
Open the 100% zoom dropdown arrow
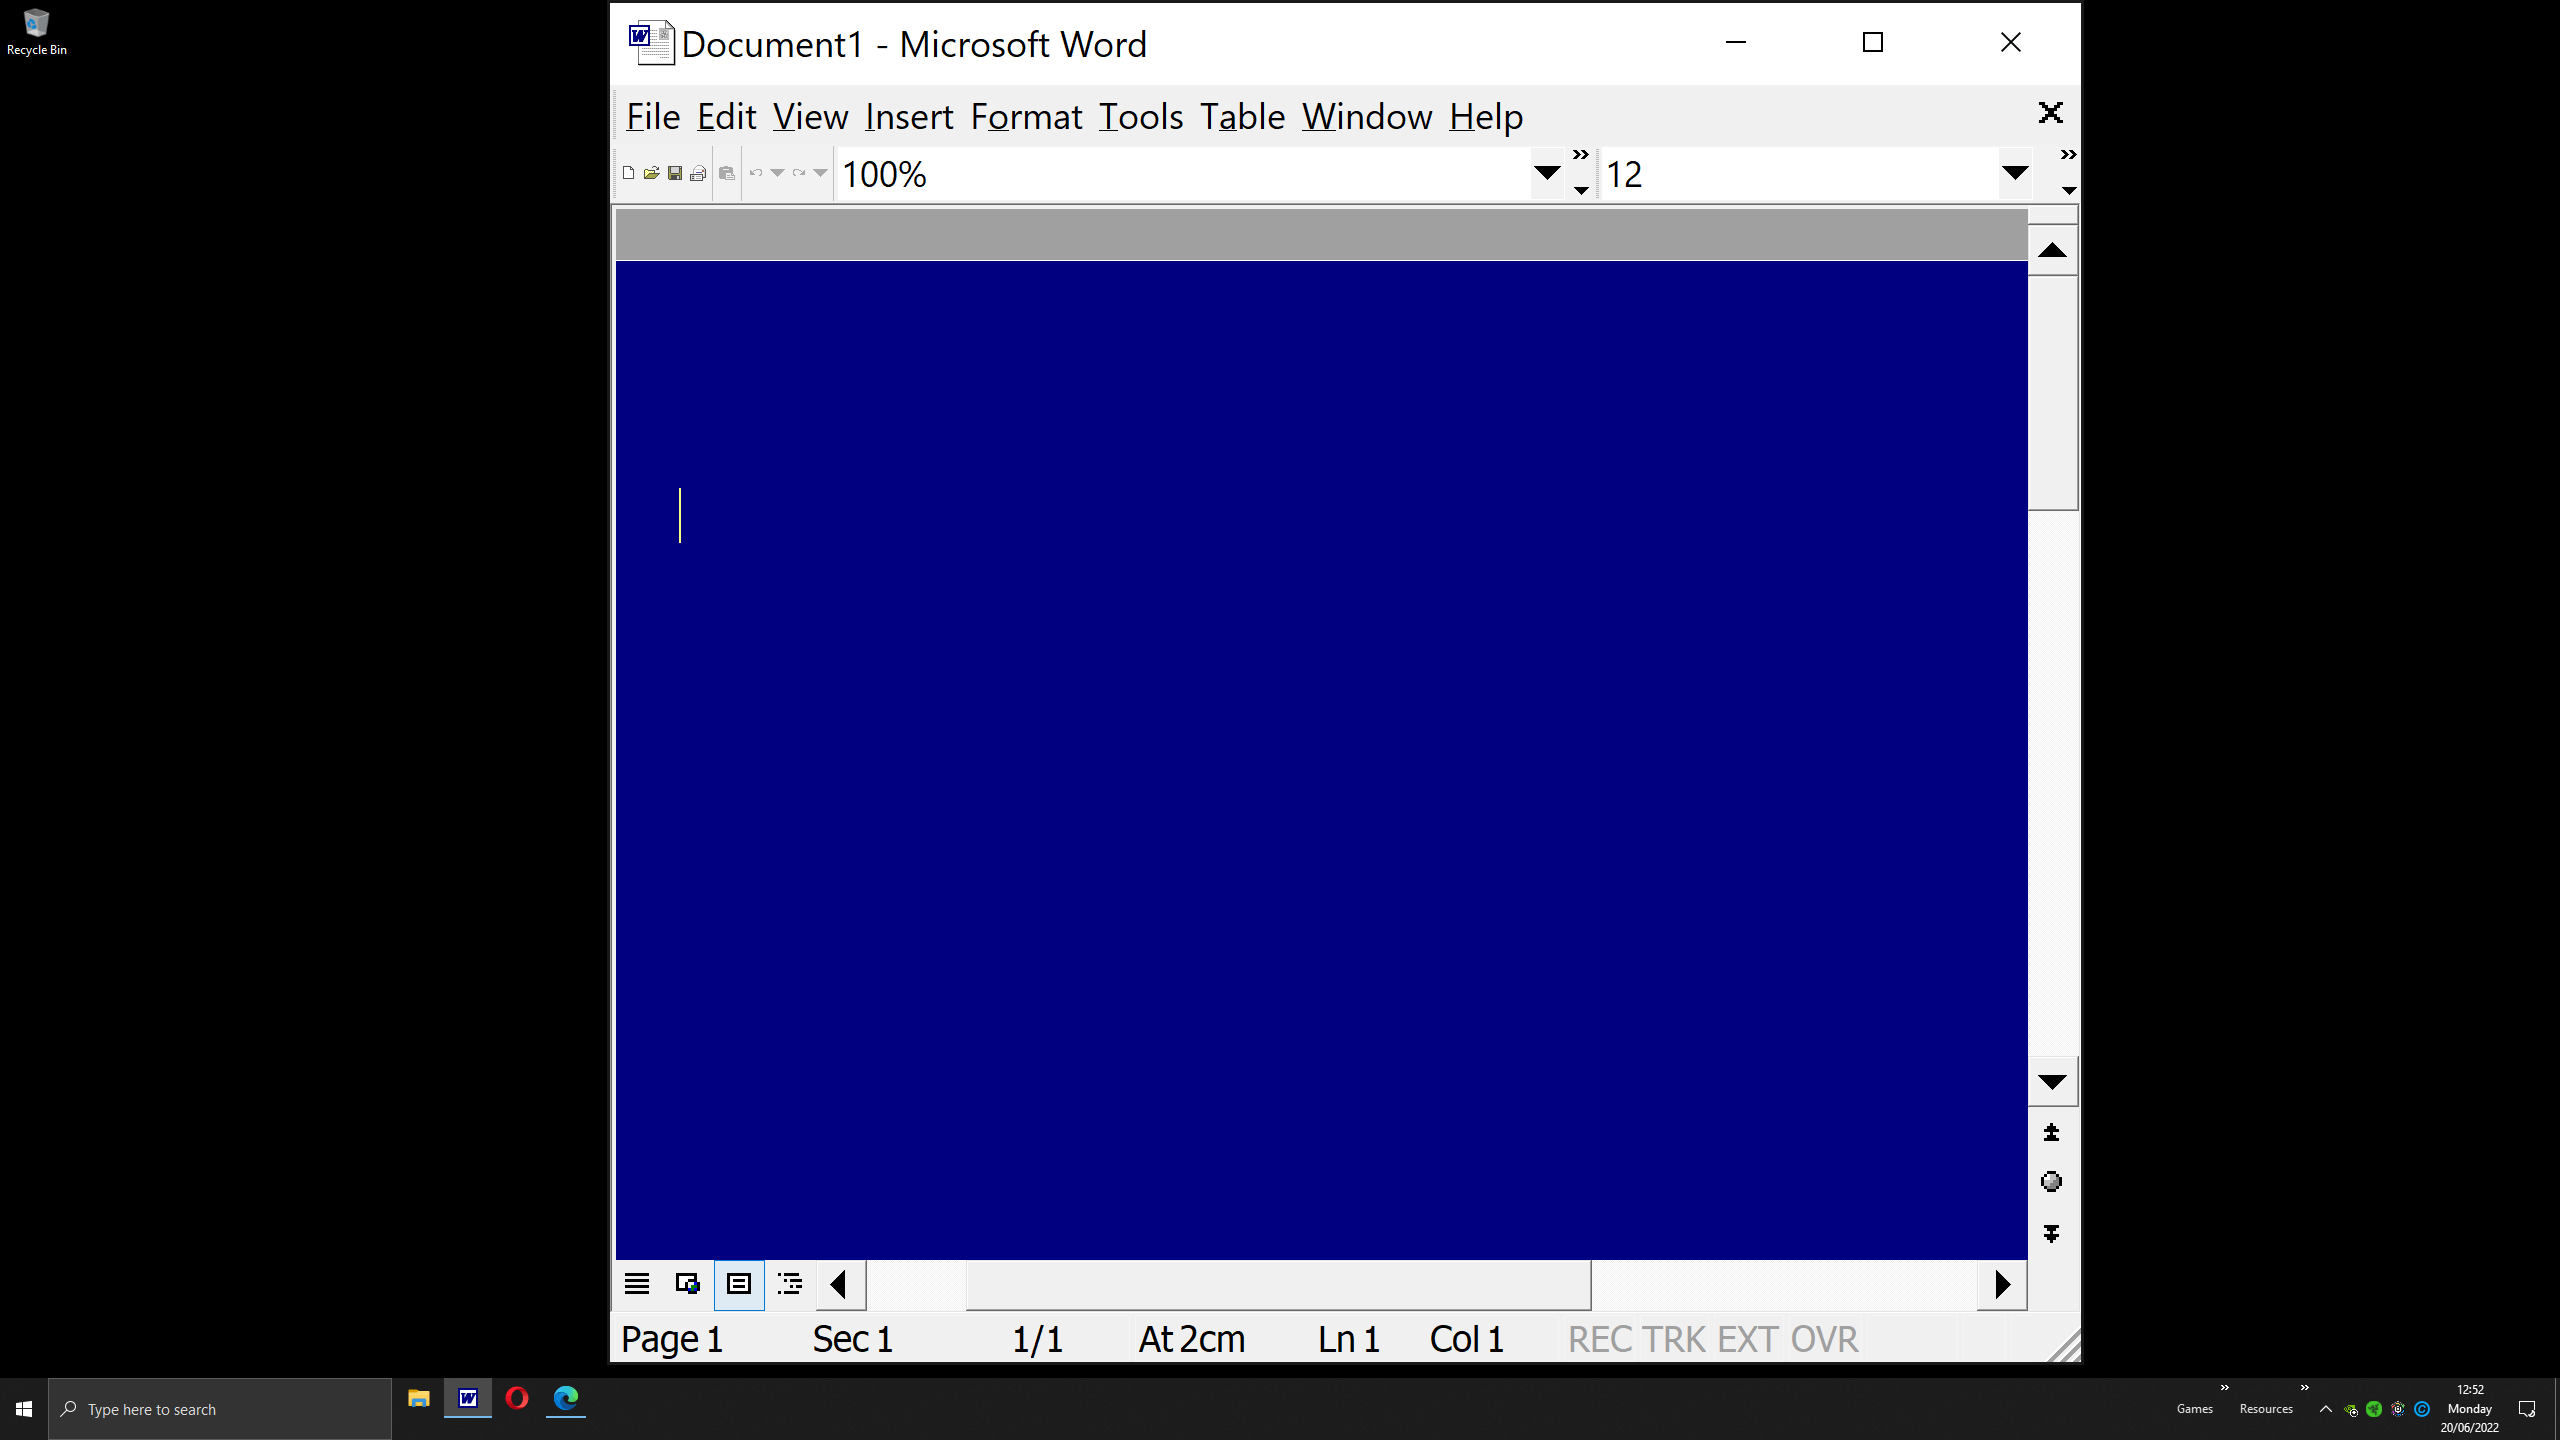[1546, 173]
